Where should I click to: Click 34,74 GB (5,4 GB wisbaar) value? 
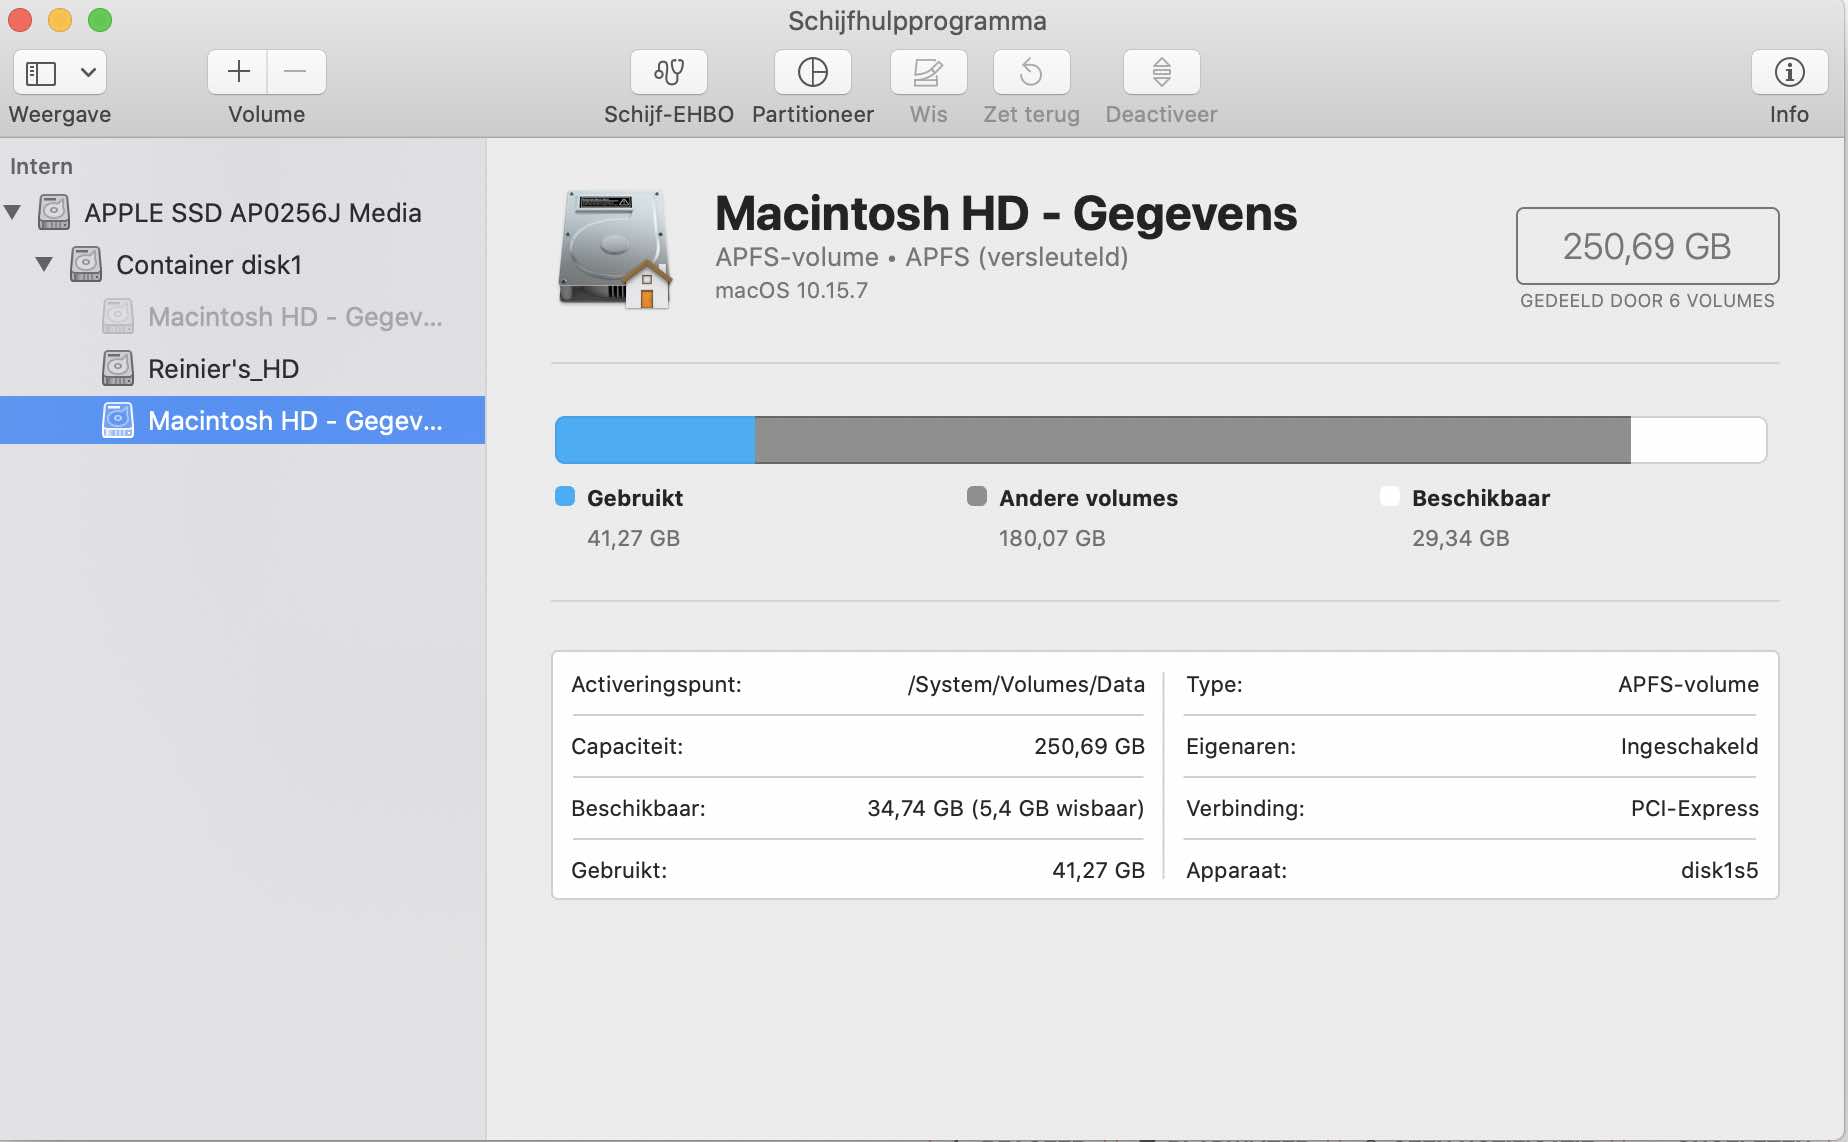click(1005, 808)
